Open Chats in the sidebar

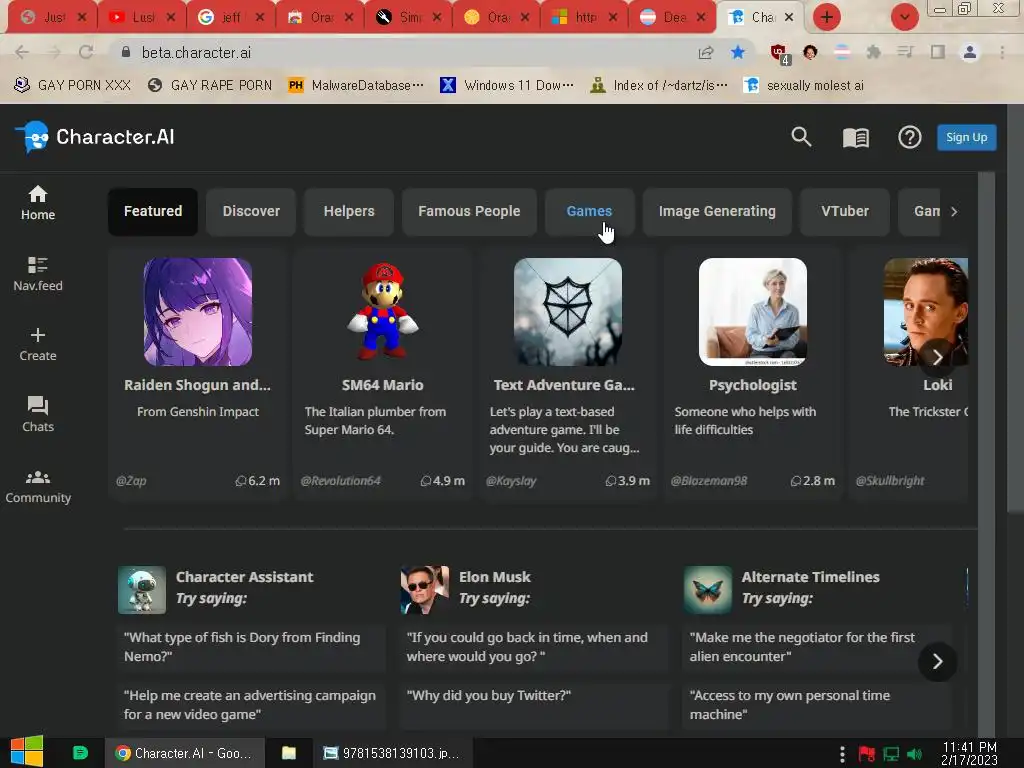point(38,415)
